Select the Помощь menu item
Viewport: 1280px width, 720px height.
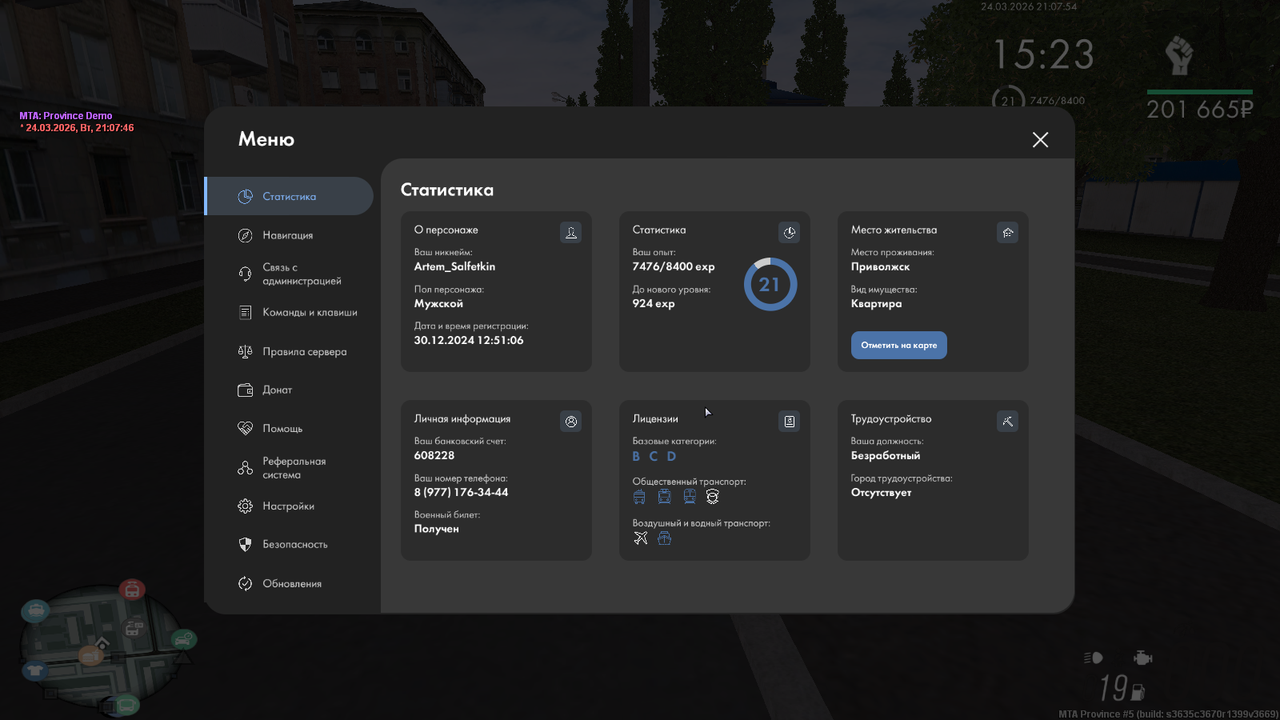289,428
